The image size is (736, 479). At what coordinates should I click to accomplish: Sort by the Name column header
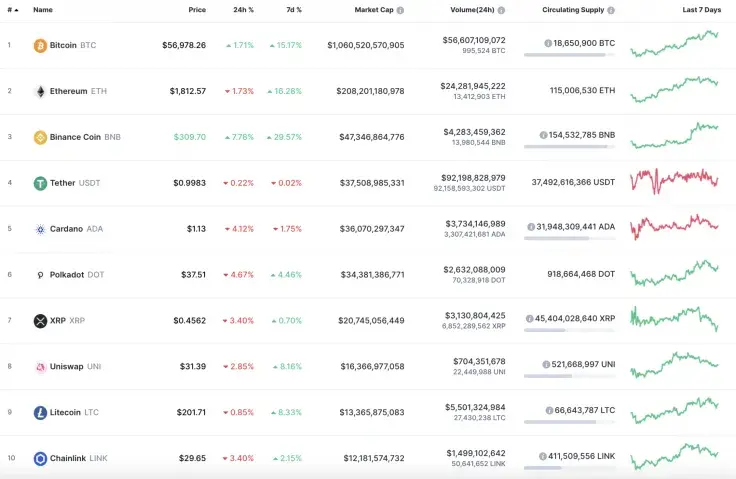(x=43, y=10)
